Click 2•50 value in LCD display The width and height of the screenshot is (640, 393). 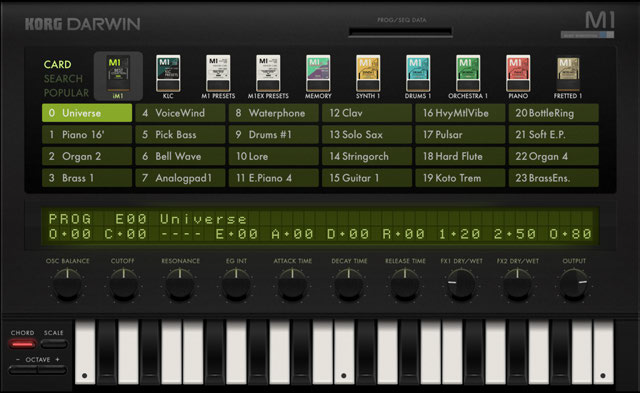click(x=515, y=234)
